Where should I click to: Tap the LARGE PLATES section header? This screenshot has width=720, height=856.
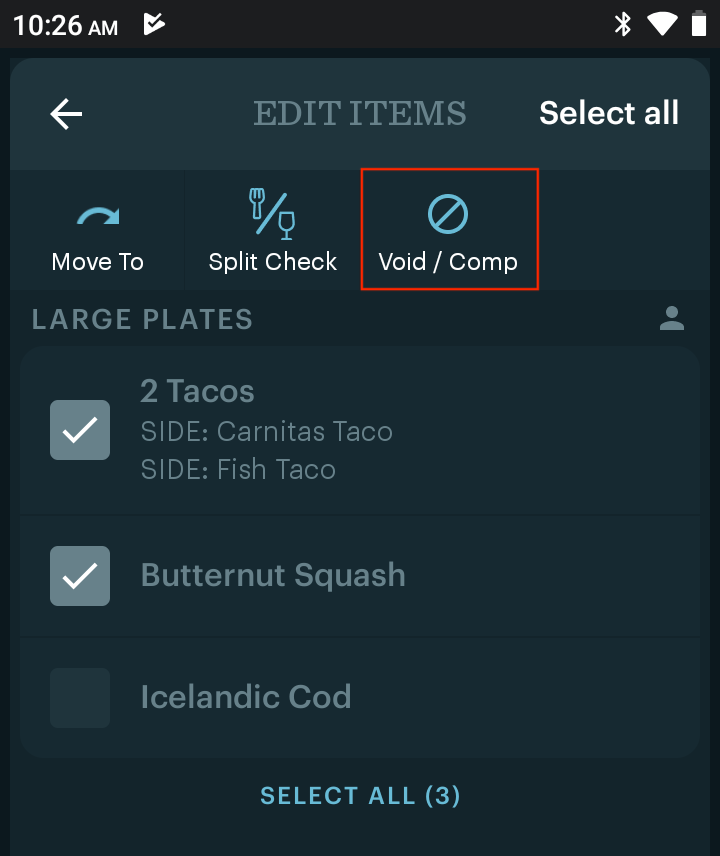141,319
